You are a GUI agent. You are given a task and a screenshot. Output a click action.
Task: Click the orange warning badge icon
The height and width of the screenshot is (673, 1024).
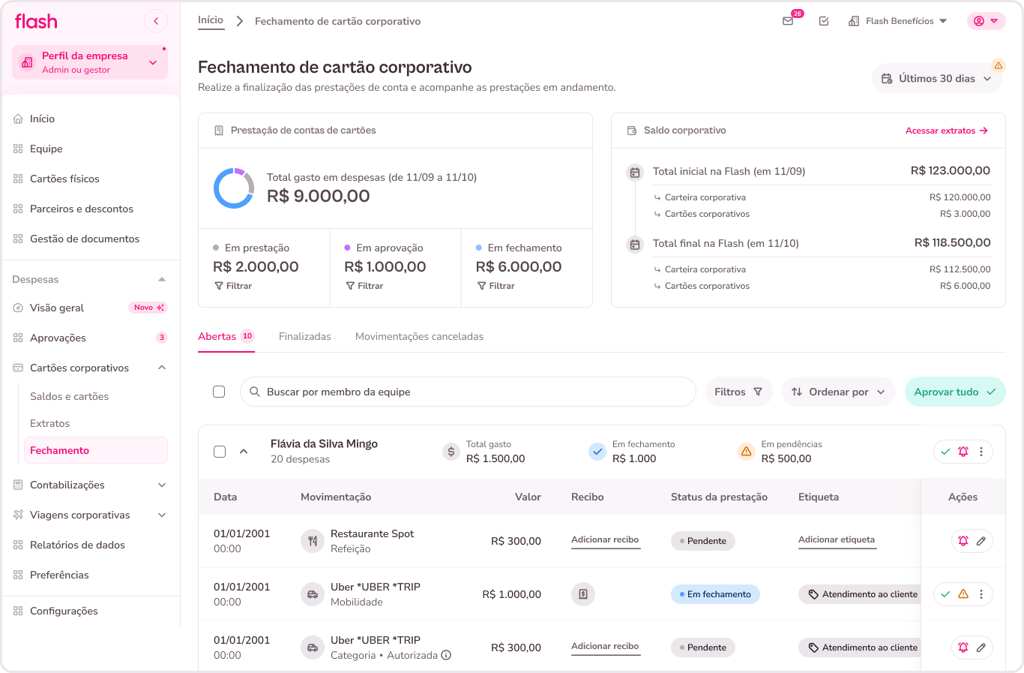click(x=998, y=65)
